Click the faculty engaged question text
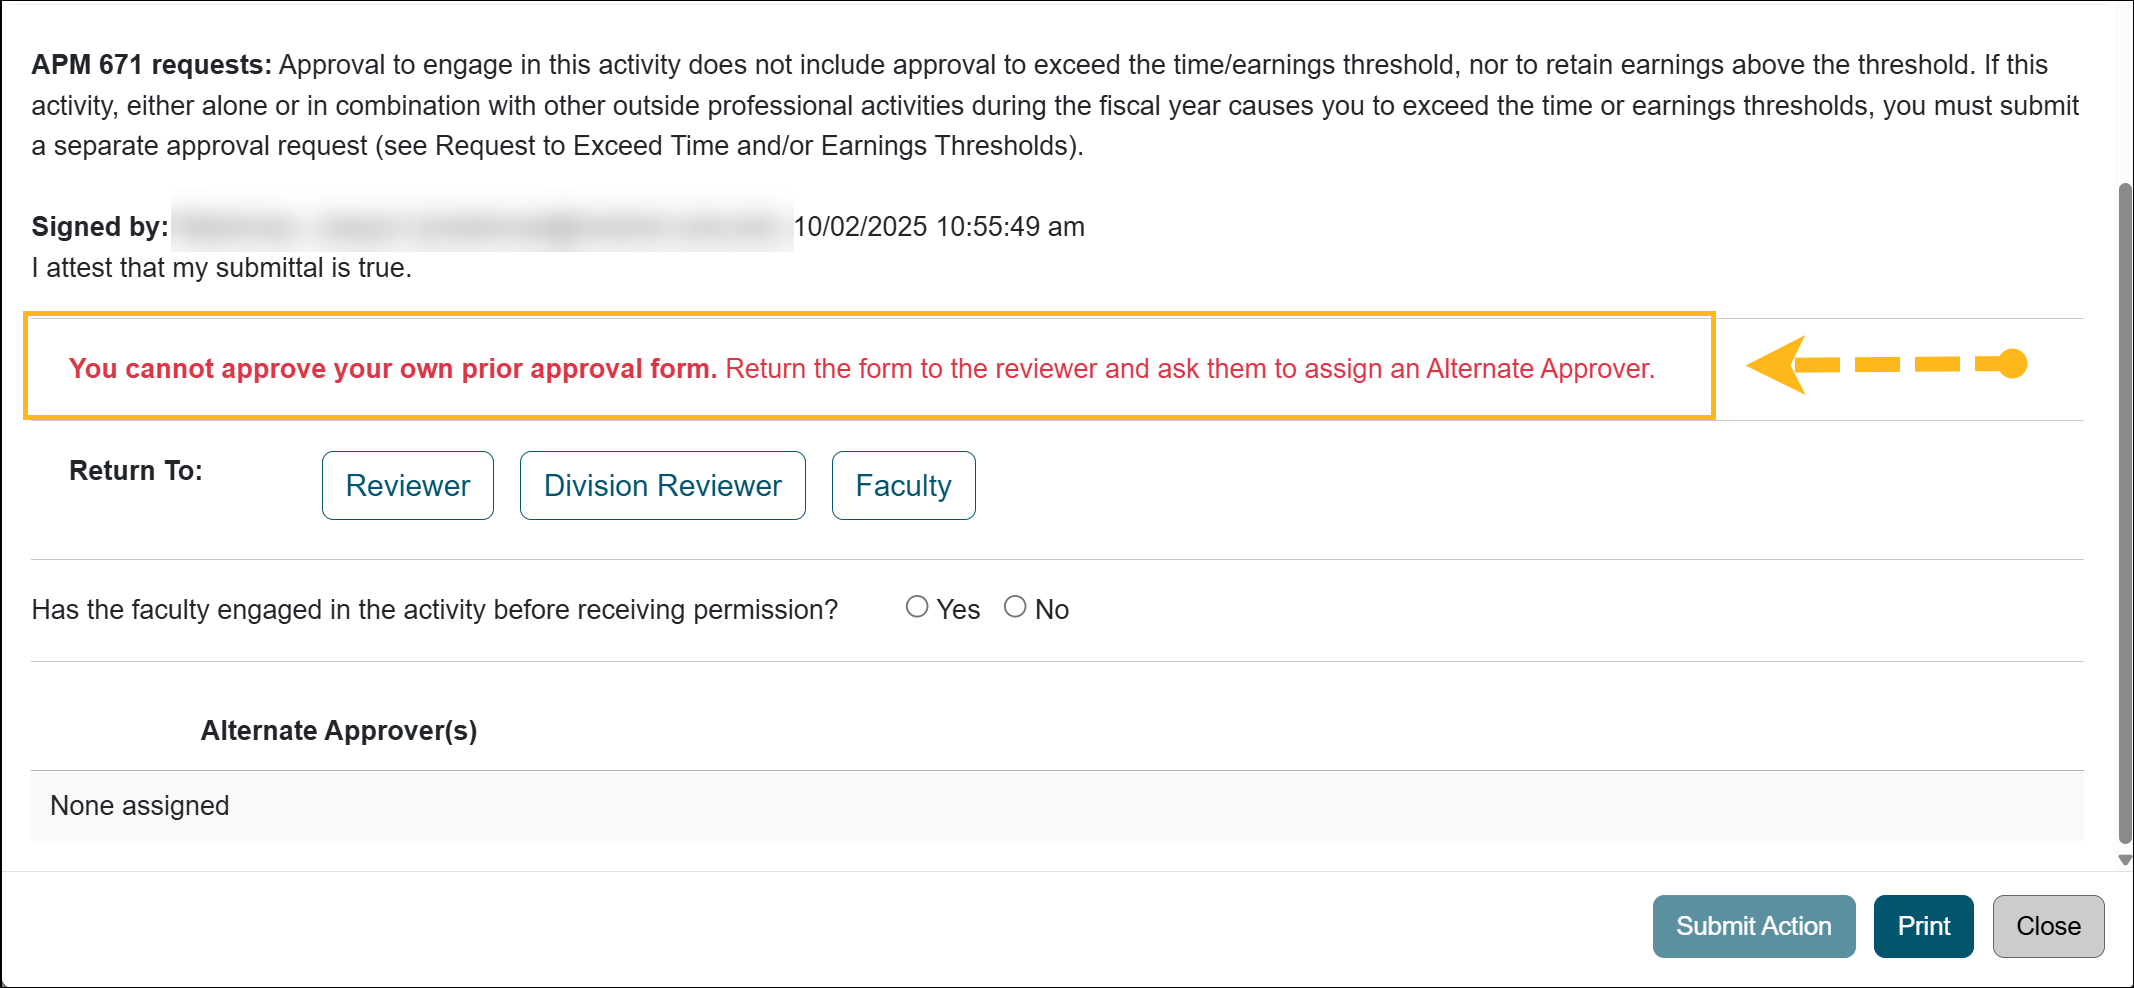The height and width of the screenshot is (988, 2134). coord(435,610)
